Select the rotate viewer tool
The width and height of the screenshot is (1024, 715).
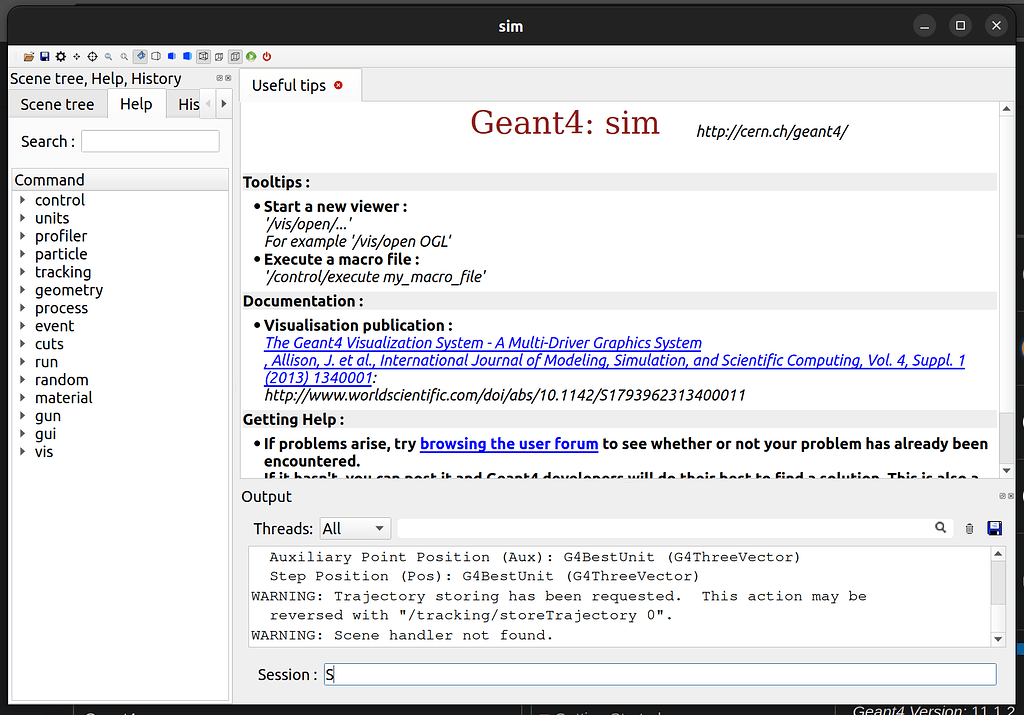(x=92, y=56)
